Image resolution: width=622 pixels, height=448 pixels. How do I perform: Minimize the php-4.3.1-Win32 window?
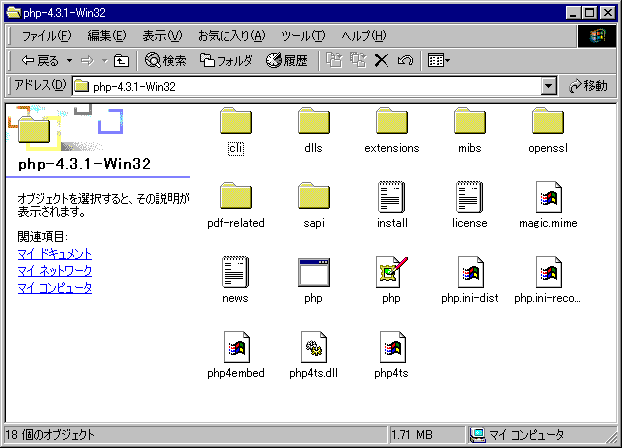tap(573, 13)
